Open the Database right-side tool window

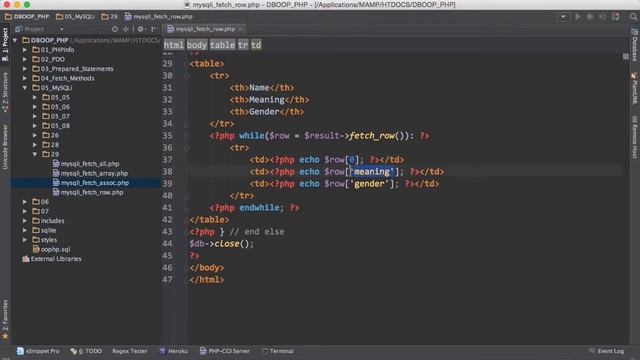(x=635, y=45)
